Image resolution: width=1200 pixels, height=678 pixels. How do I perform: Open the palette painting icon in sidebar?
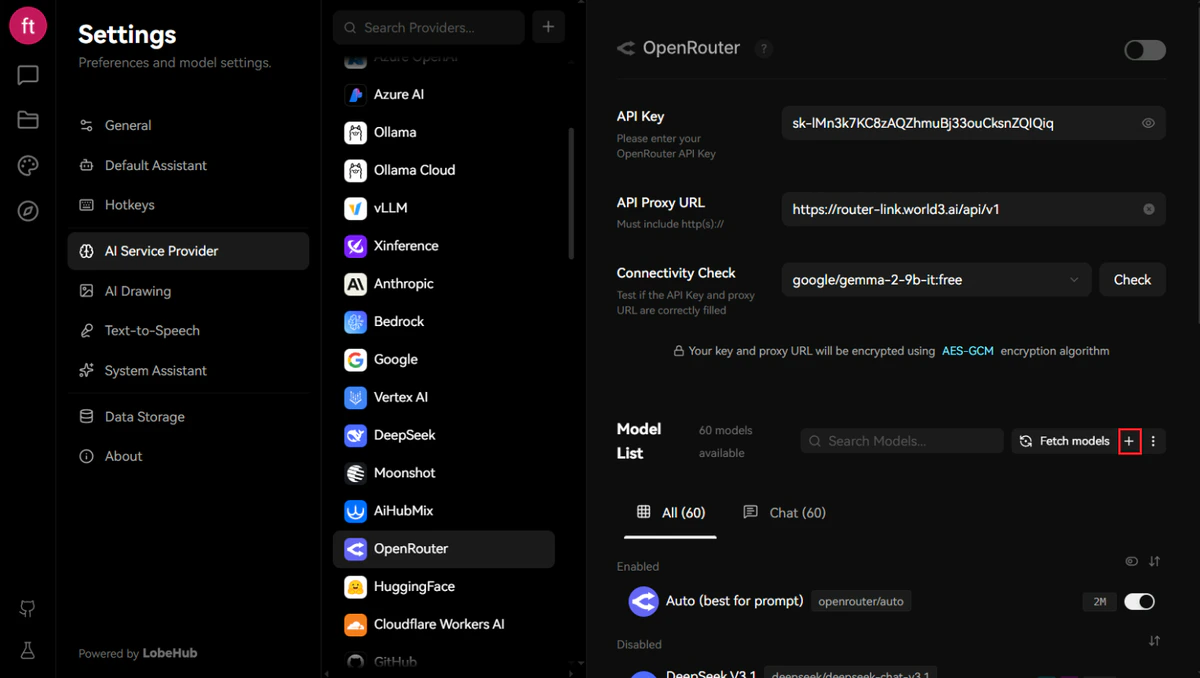(x=28, y=166)
